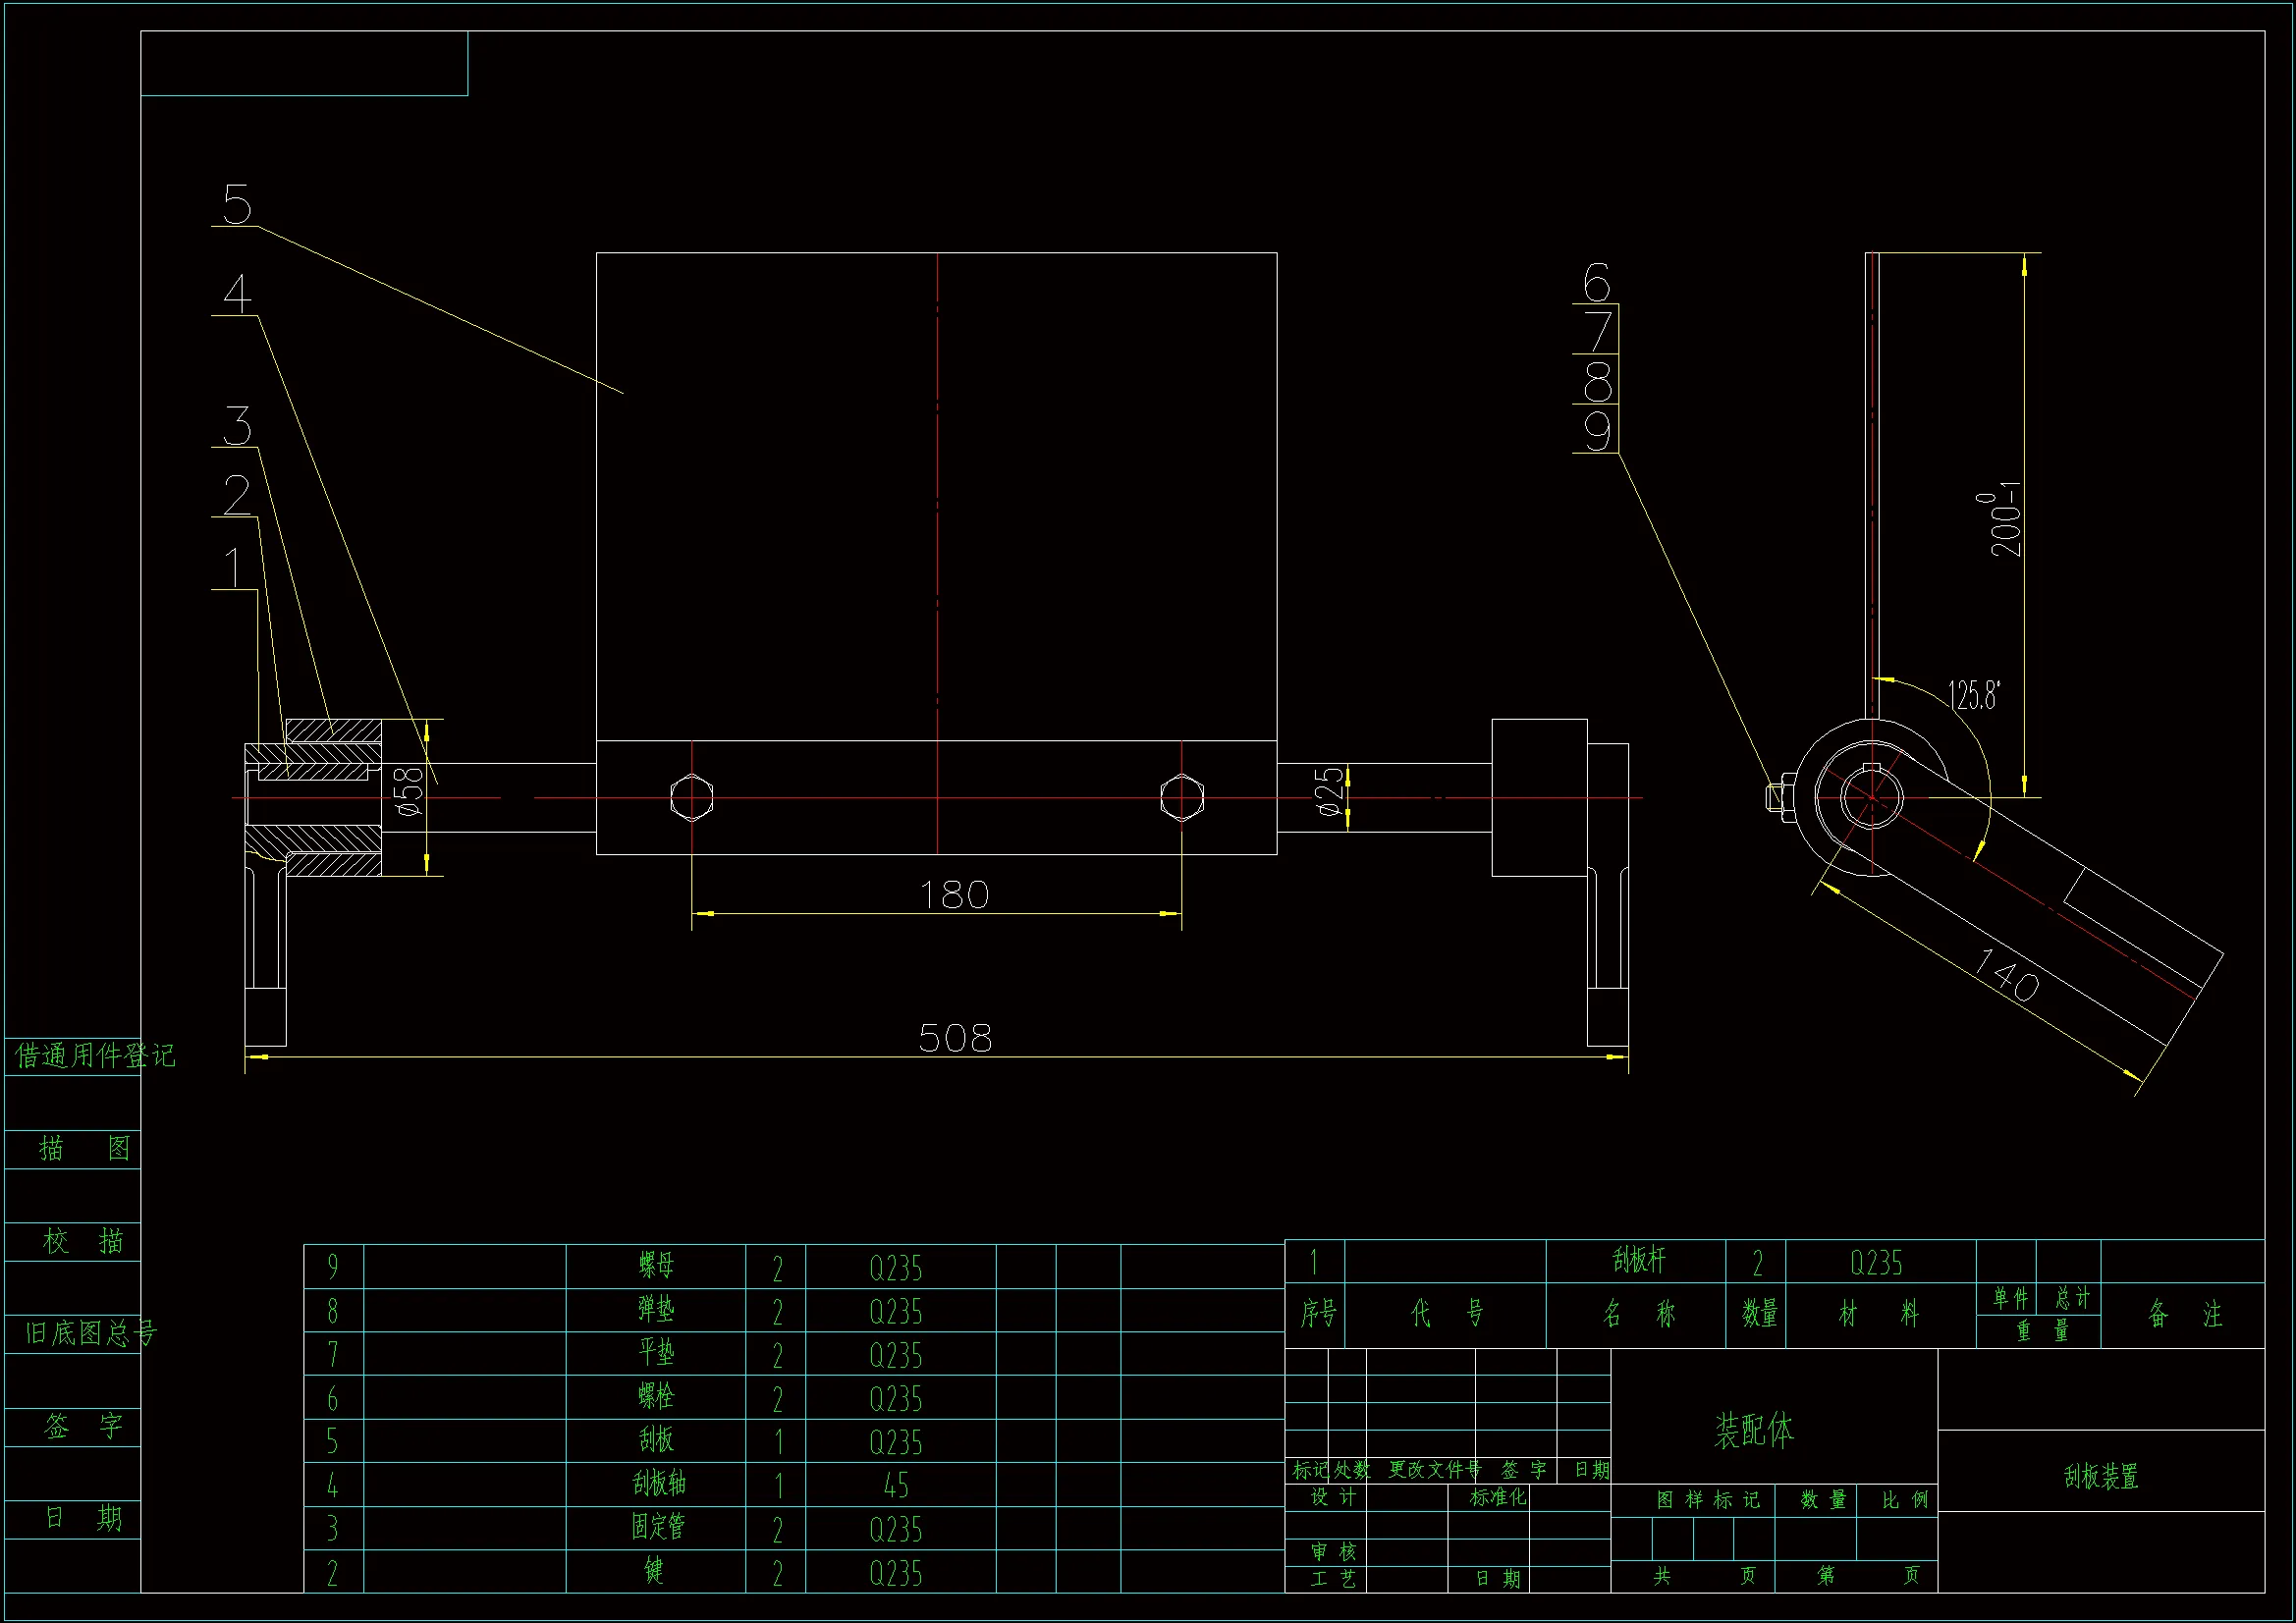The height and width of the screenshot is (1623, 2296).
Task: Select the 借通用件登记 sidebar label
Action: click(95, 1055)
